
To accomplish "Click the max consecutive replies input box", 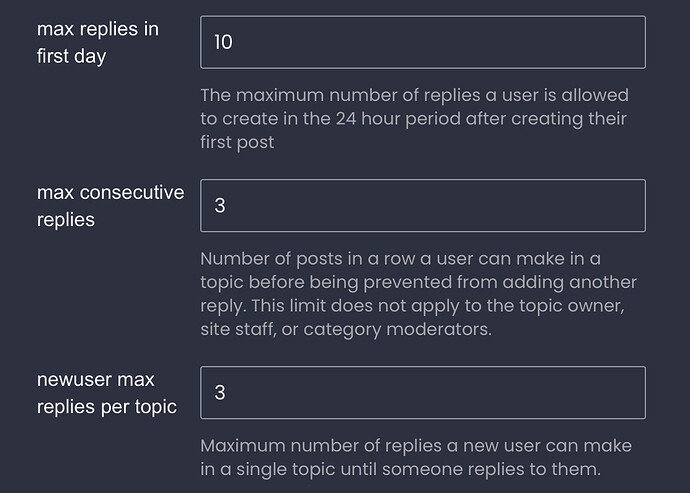I will coord(423,206).
